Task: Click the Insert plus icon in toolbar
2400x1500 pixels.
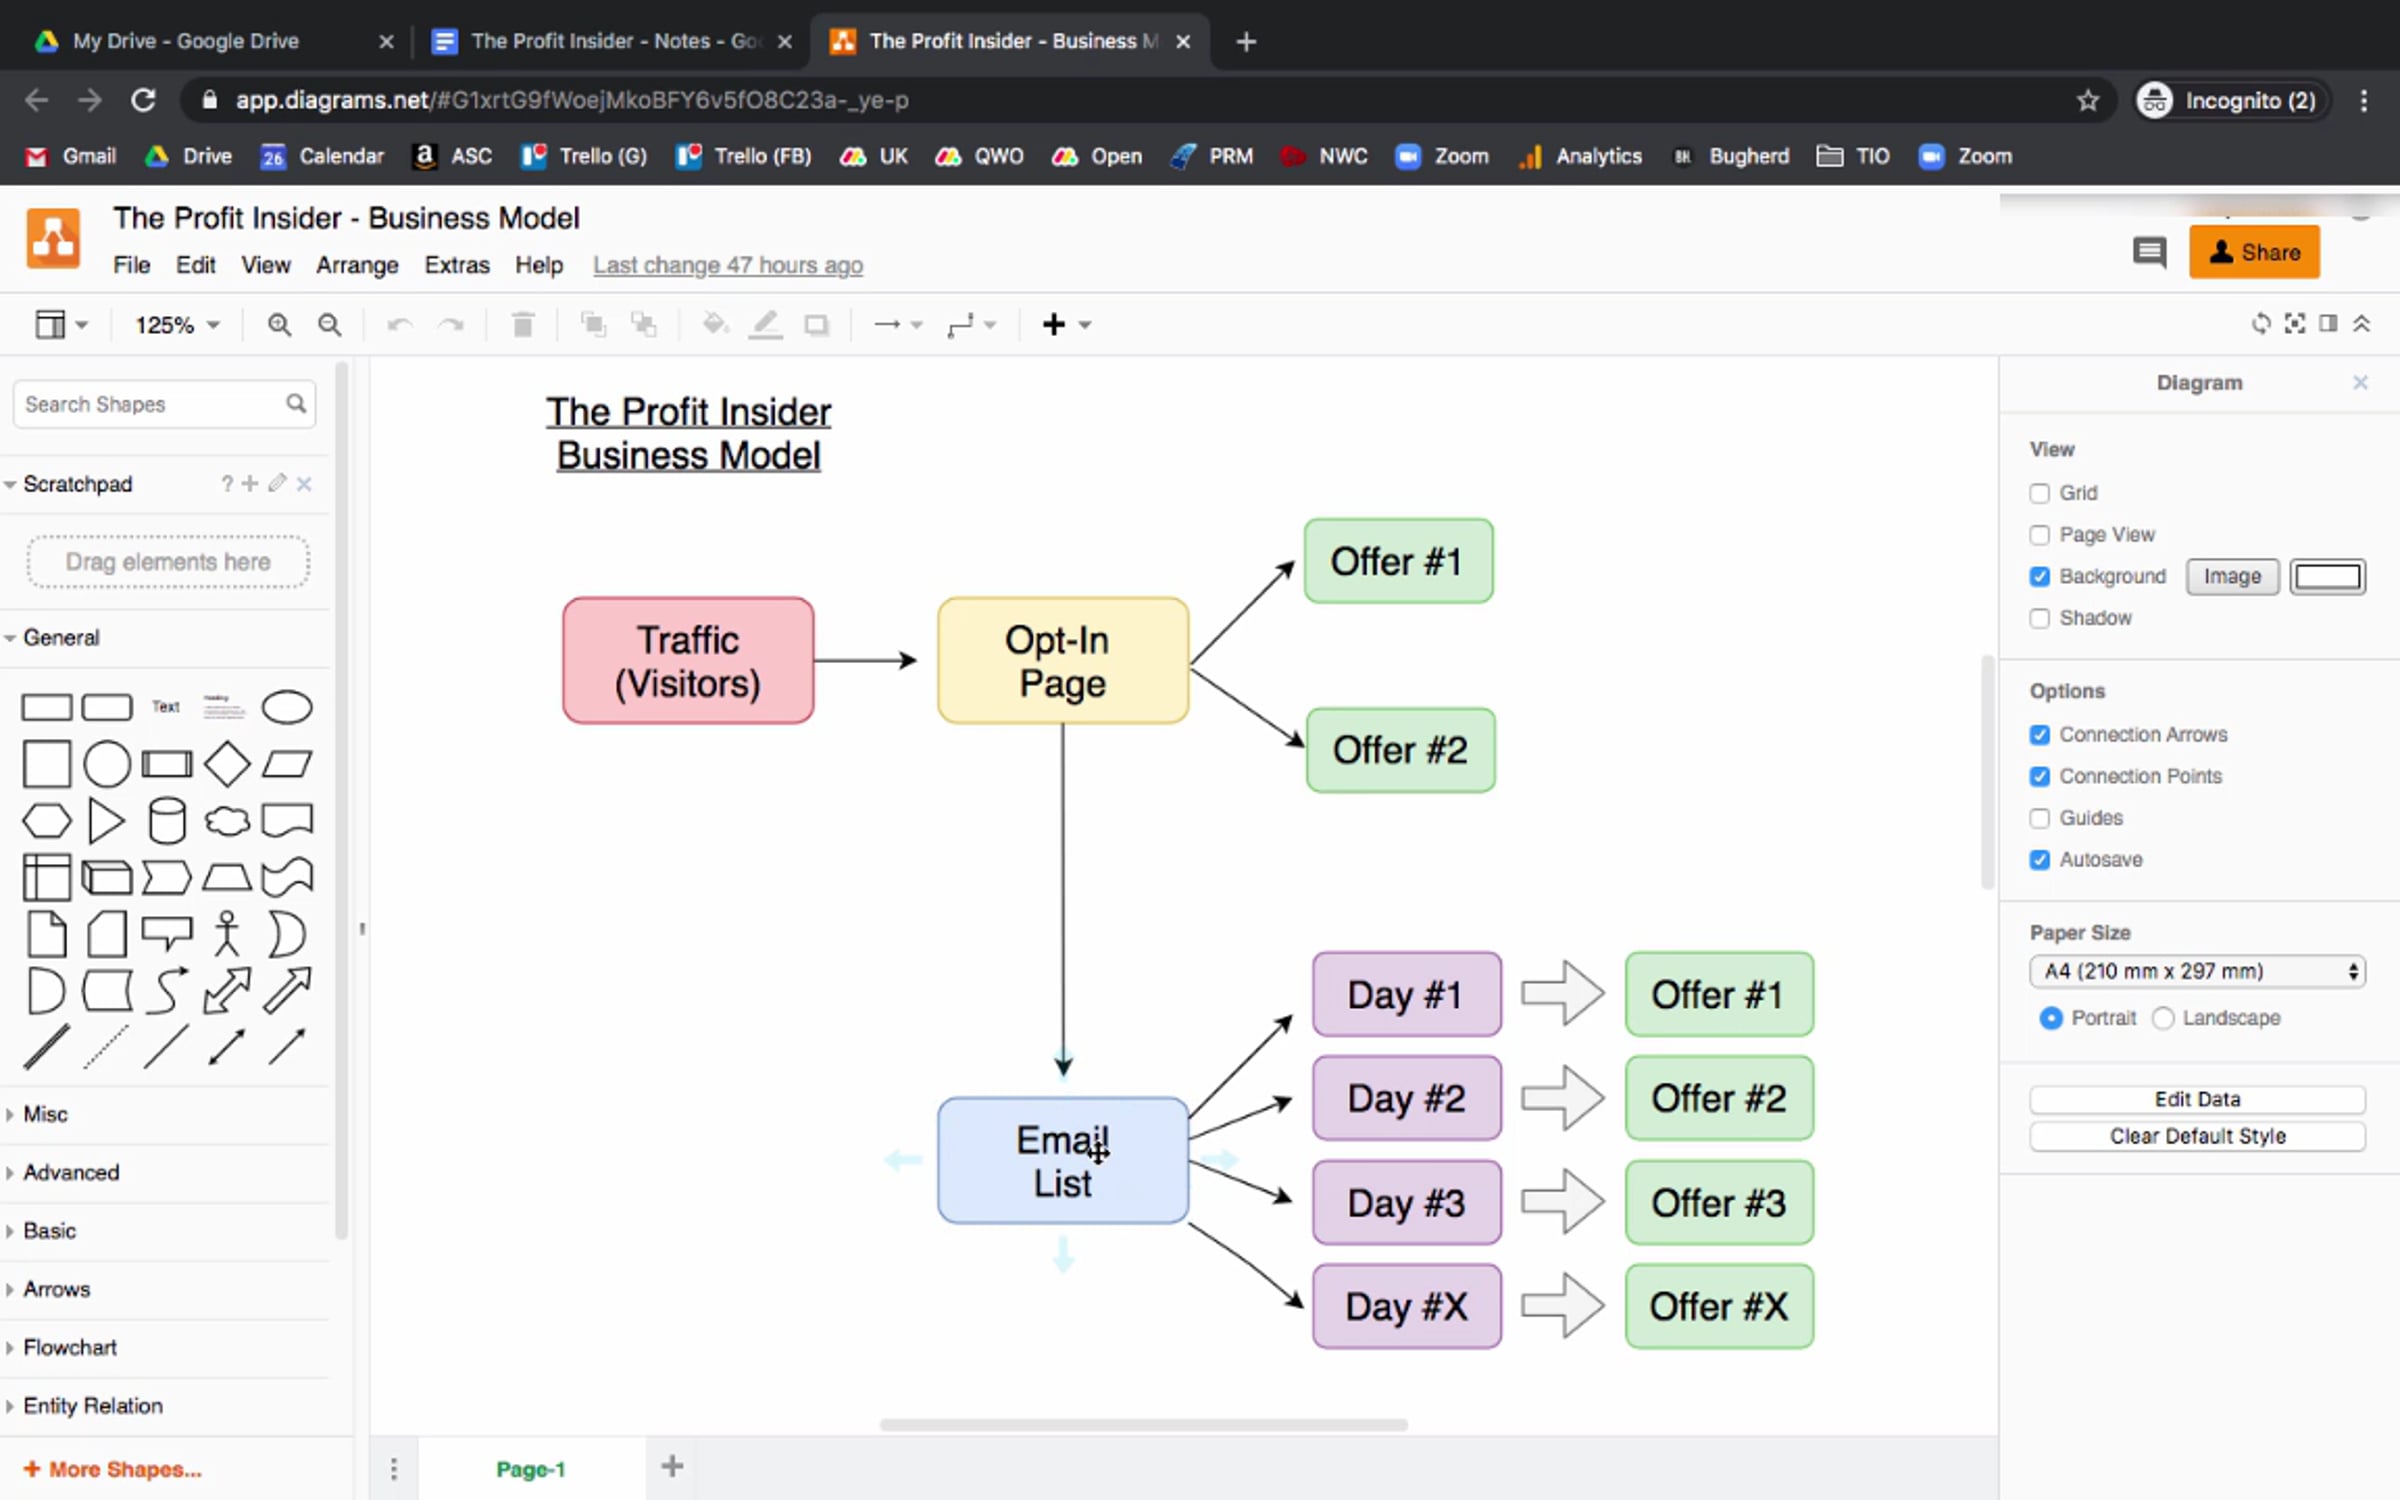Action: pos(1054,325)
